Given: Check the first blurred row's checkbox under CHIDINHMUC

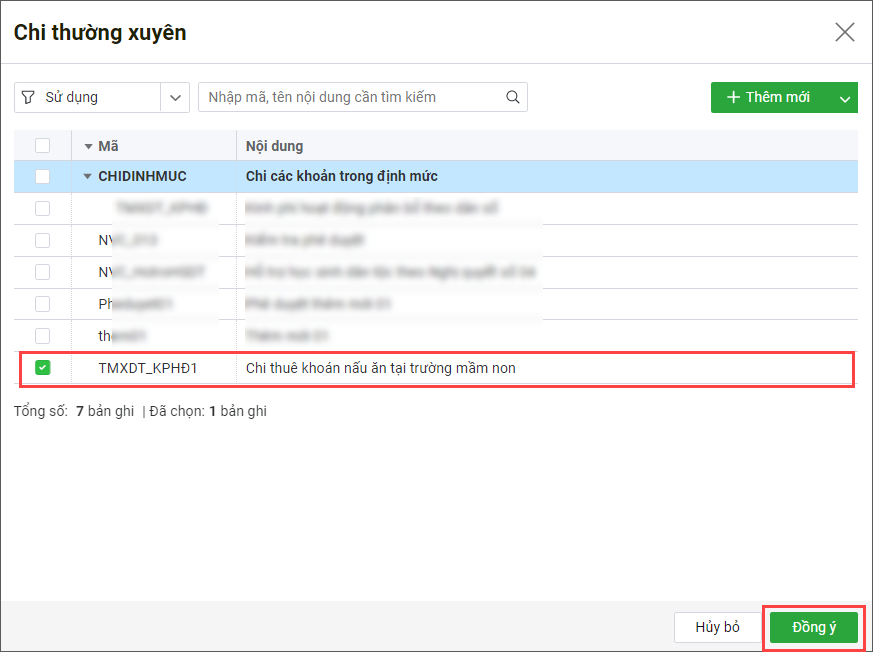Looking at the screenshot, I should pyautogui.click(x=42, y=208).
